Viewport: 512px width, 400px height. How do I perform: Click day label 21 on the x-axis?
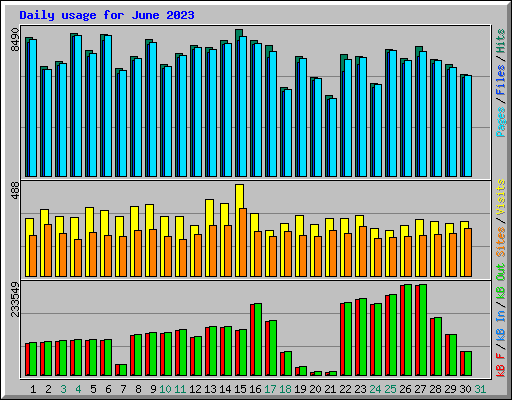tap(330, 389)
